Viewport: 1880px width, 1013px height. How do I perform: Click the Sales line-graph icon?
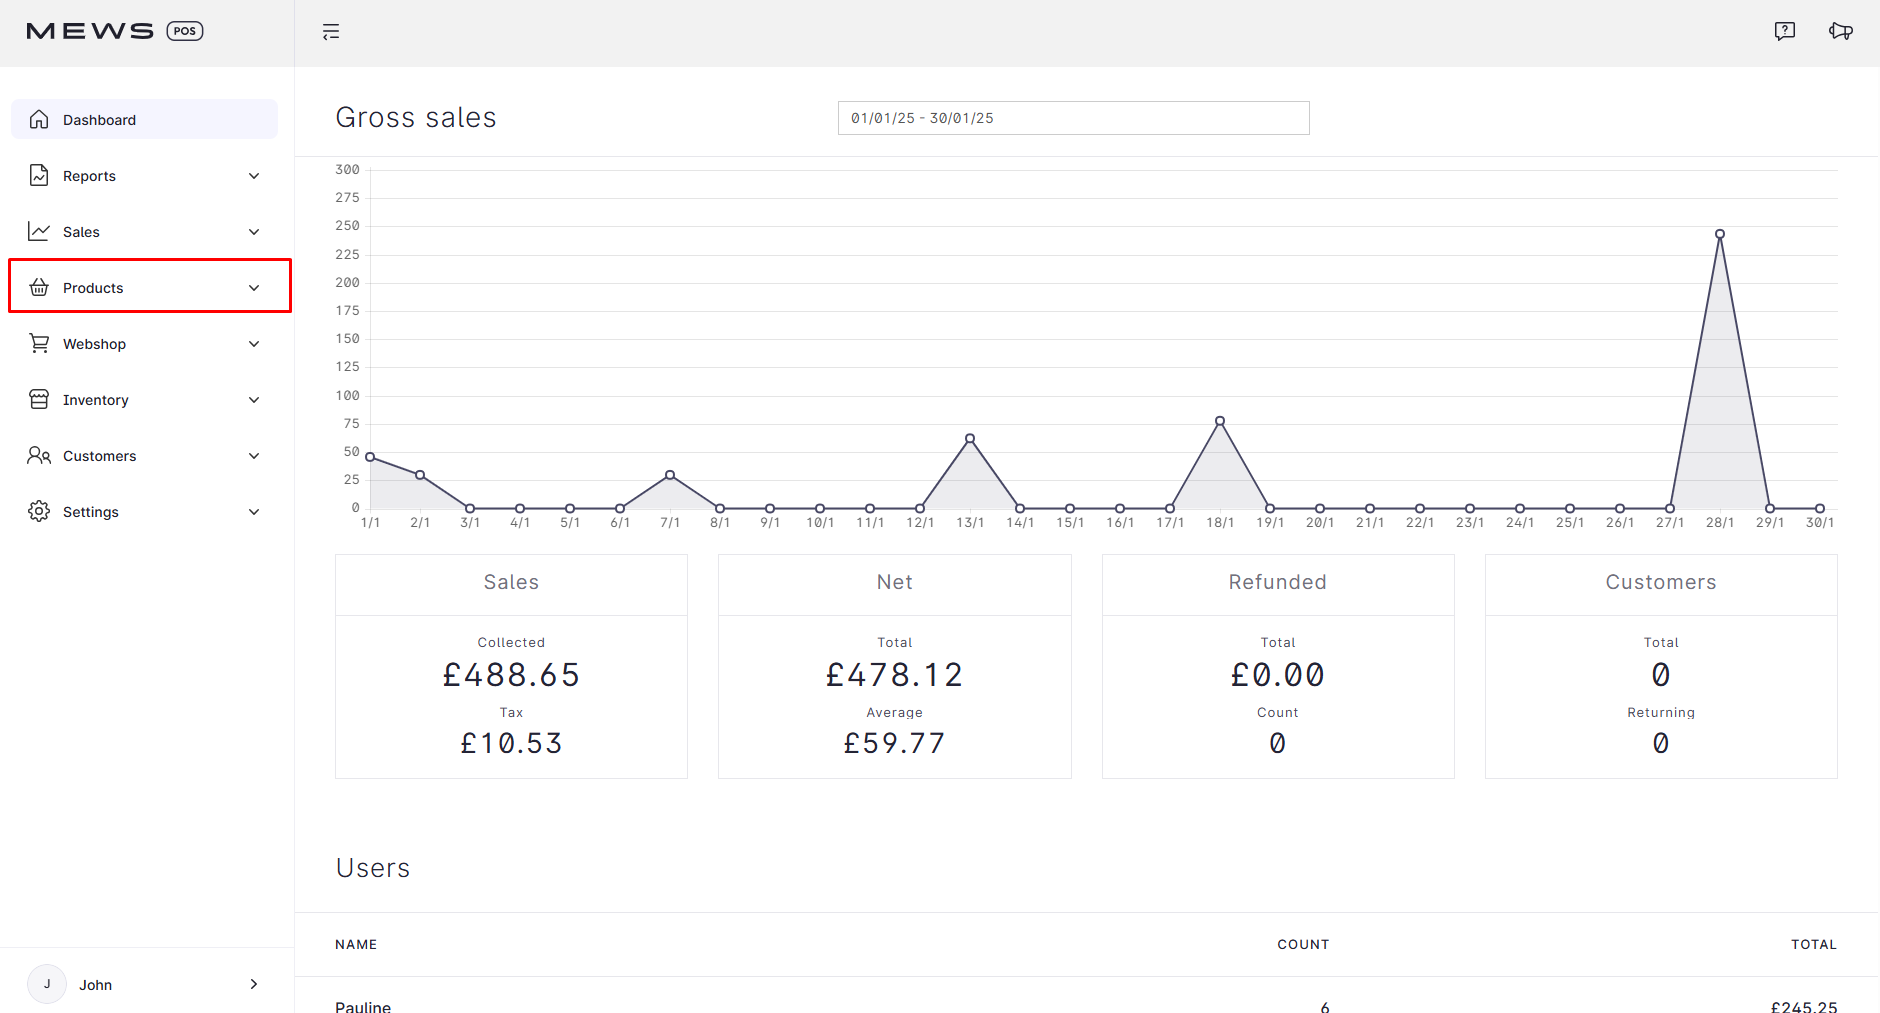pos(38,231)
